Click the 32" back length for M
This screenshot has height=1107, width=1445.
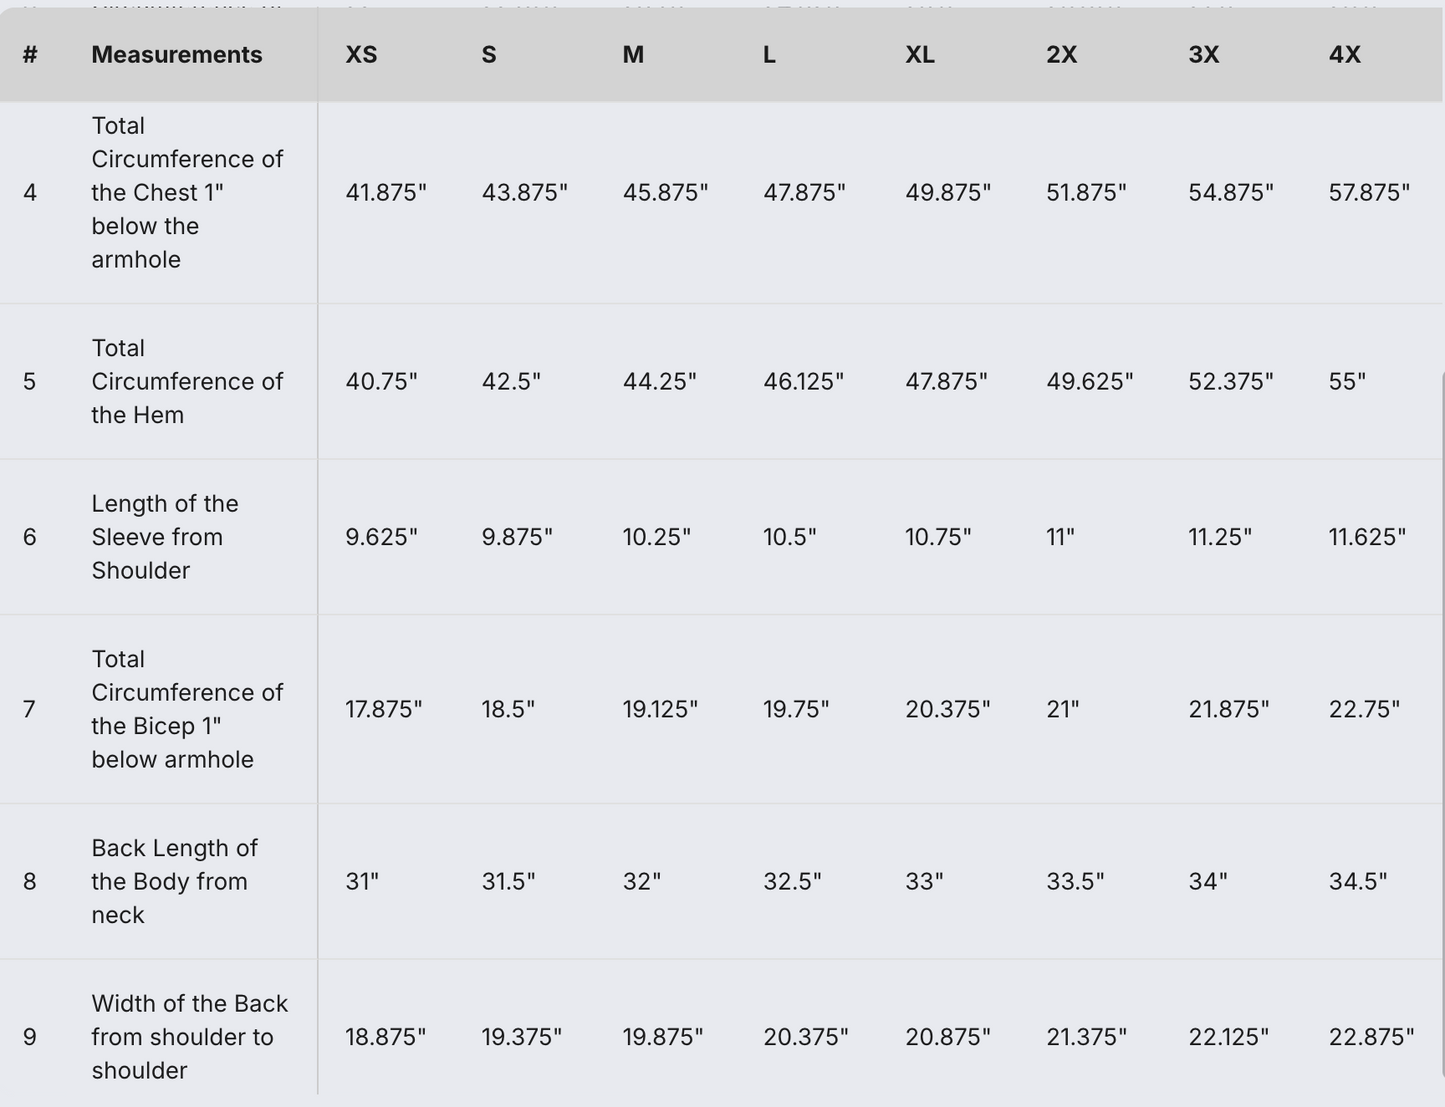[641, 881]
